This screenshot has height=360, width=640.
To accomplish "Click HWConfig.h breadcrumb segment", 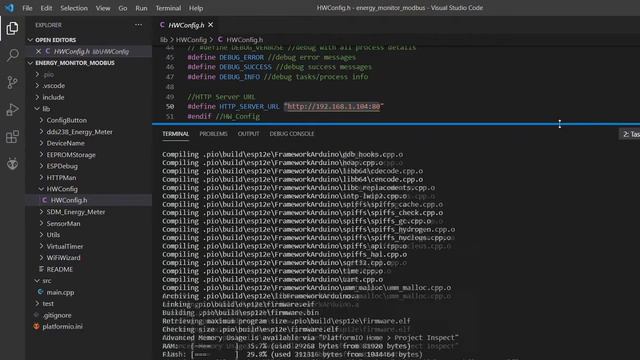I will coord(244,40).
